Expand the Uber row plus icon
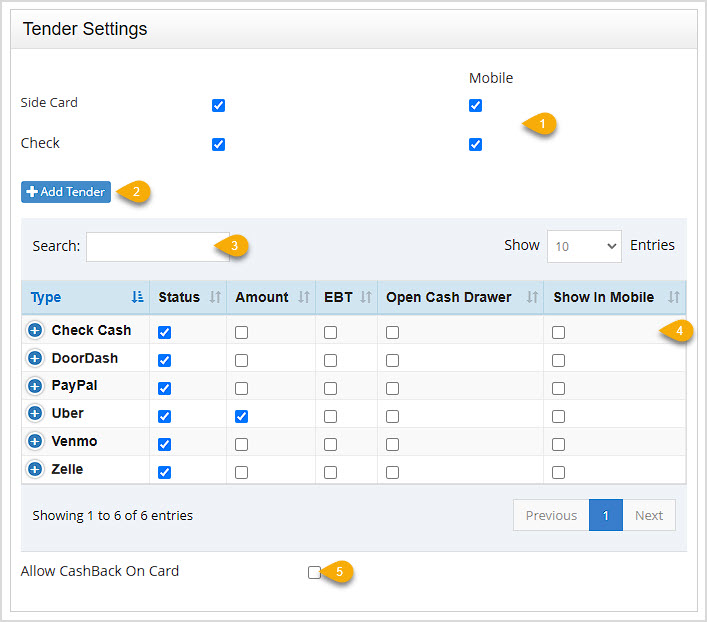The width and height of the screenshot is (707, 622). (35, 413)
